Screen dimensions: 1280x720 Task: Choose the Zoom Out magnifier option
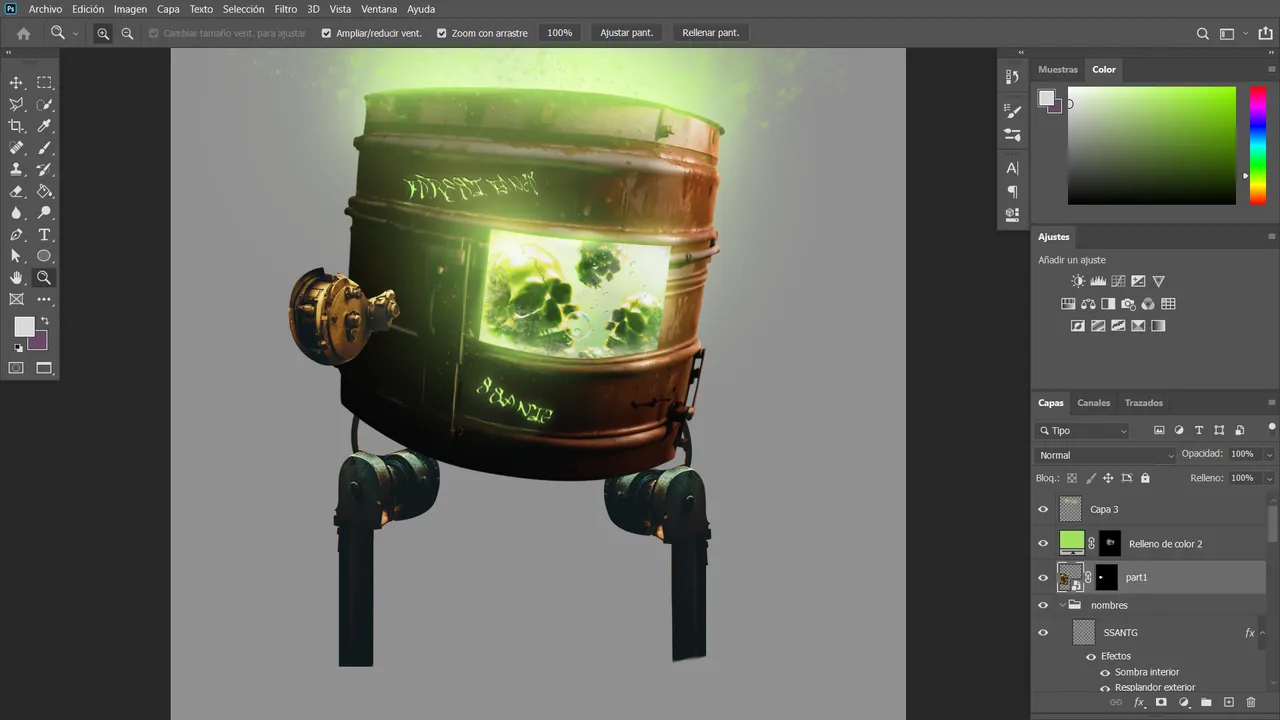click(x=127, y=33)
